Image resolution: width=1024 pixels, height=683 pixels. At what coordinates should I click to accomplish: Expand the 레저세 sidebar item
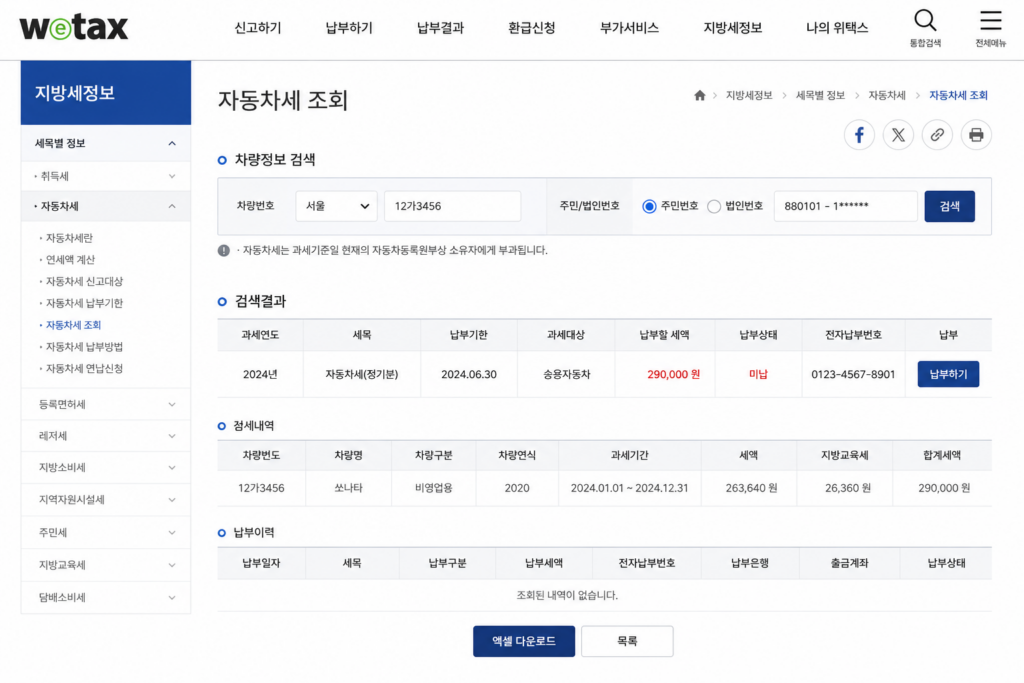coord(106,436)
